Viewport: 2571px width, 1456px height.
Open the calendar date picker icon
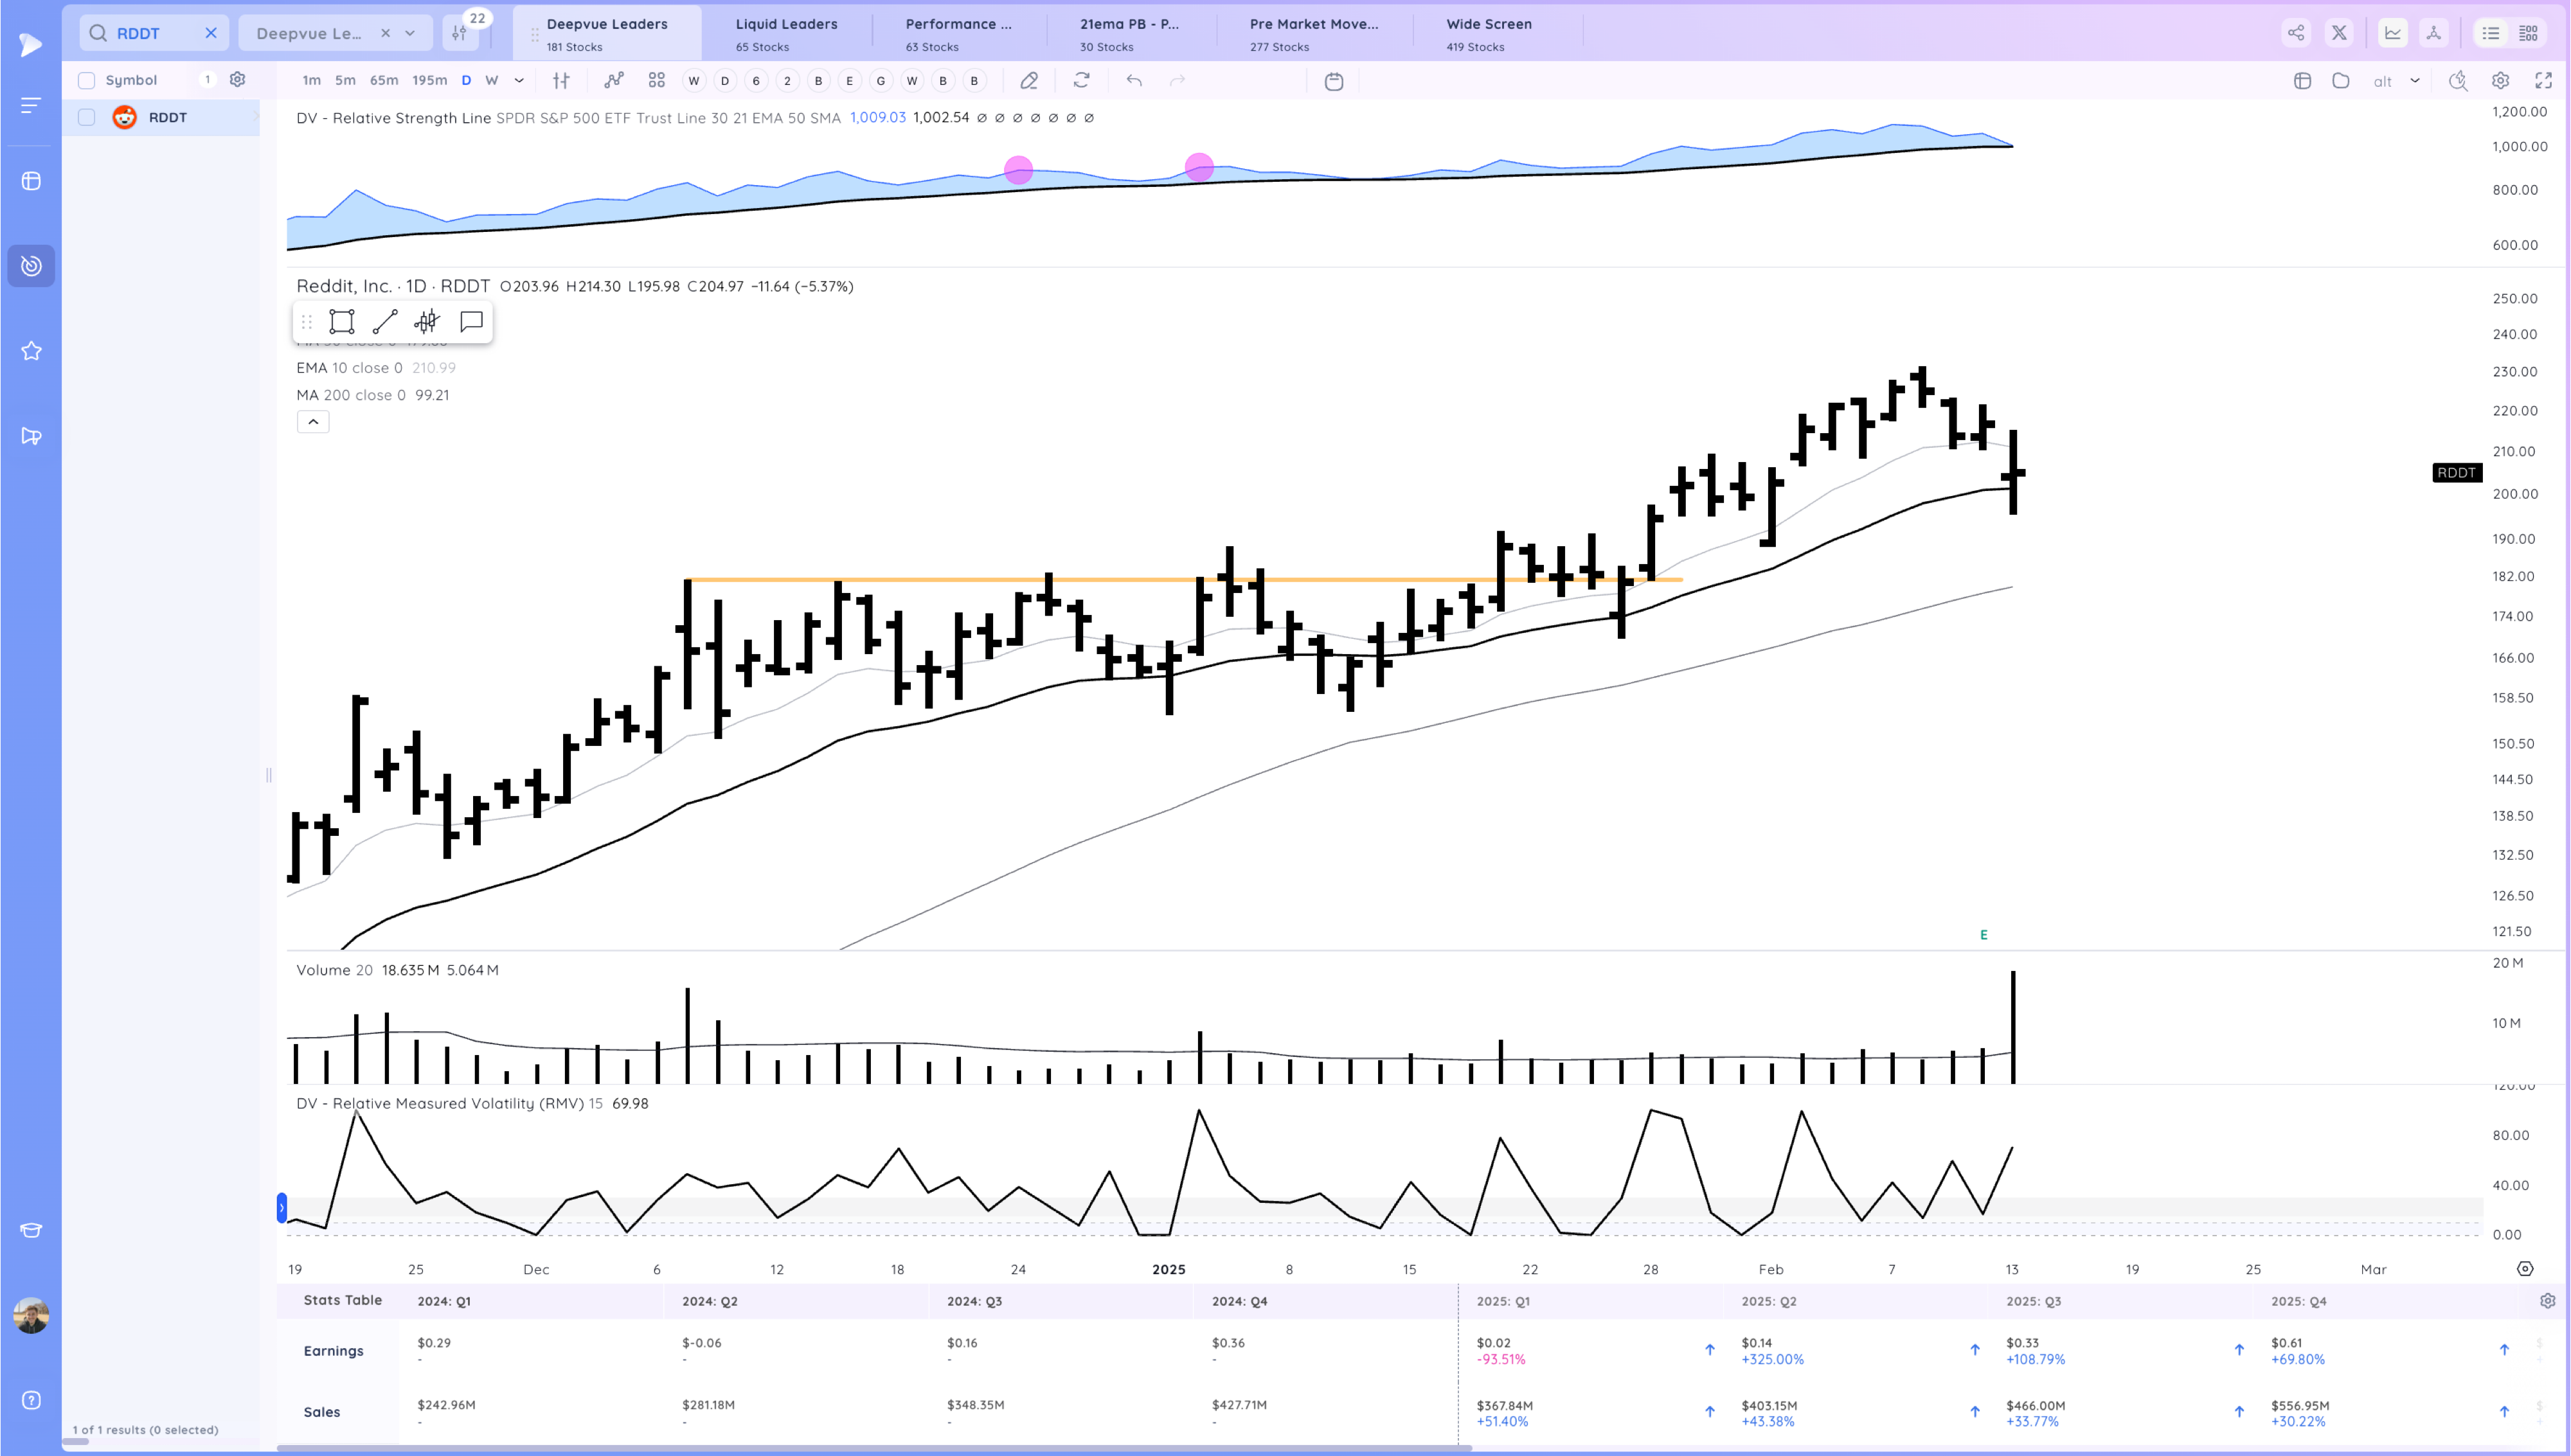[x=1333, y=81]
